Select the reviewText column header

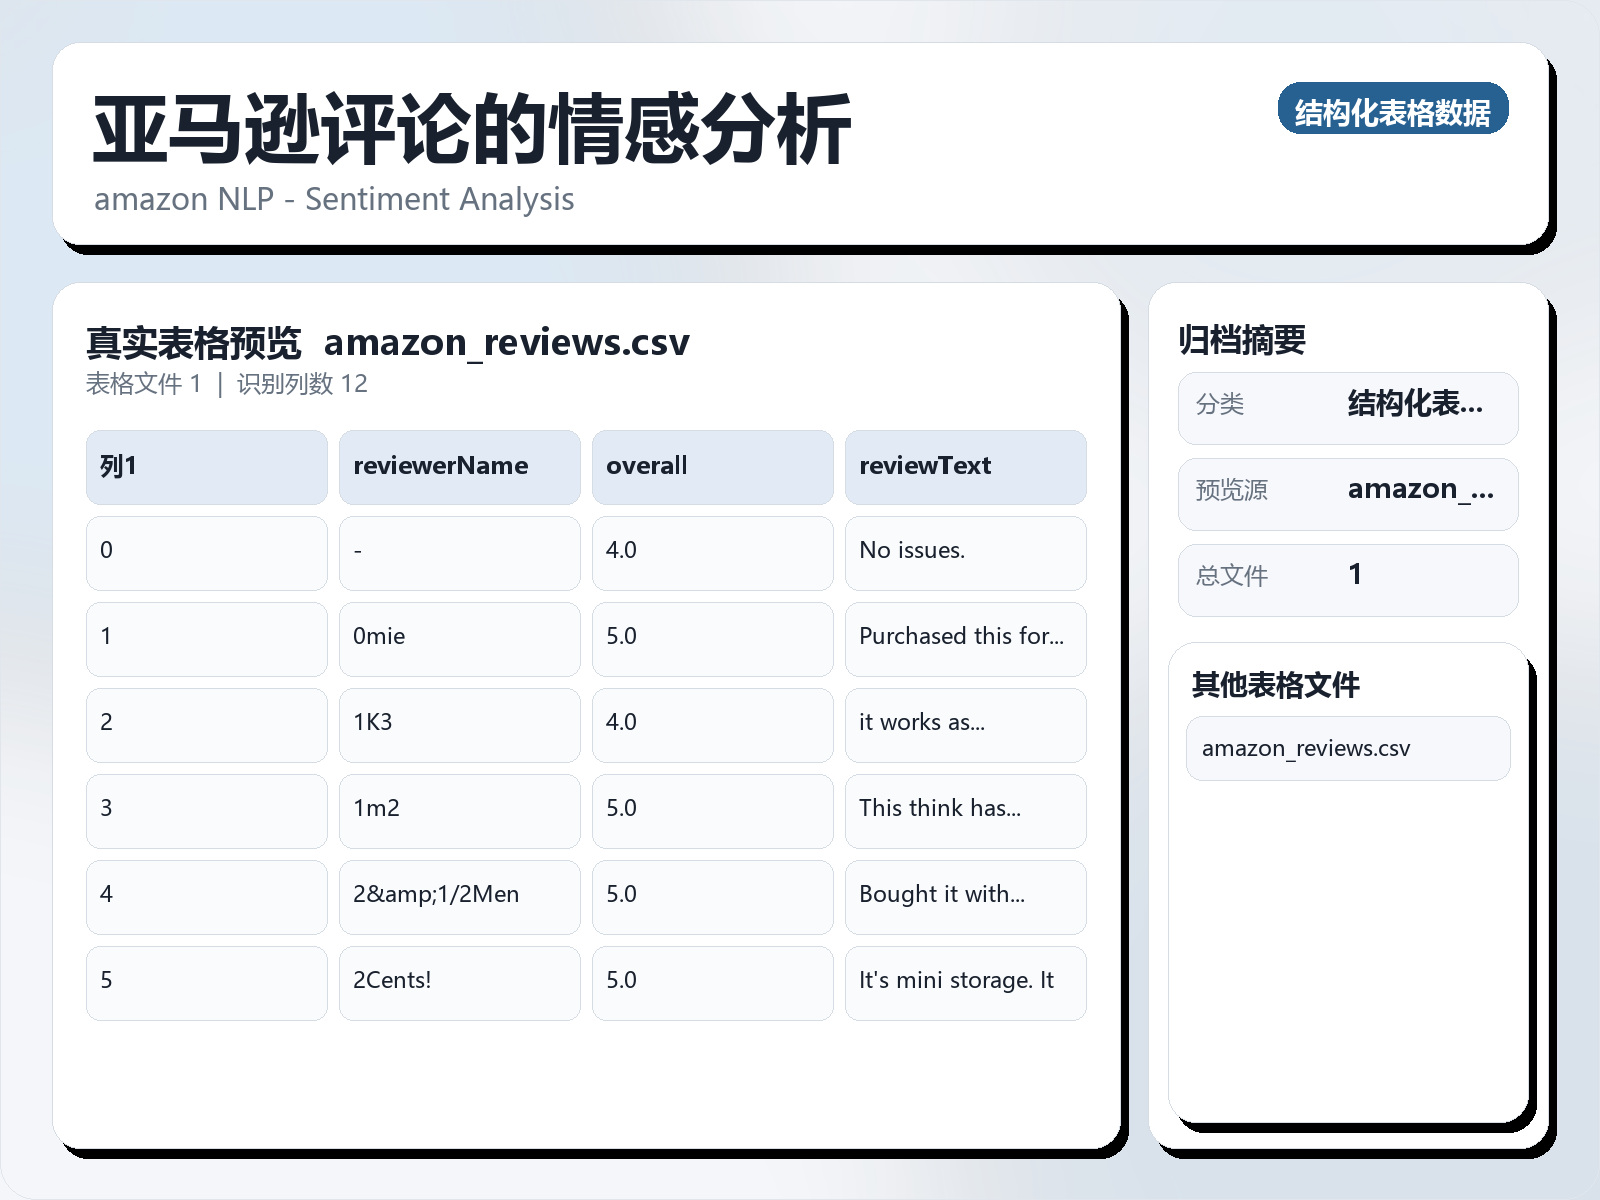[x=965, y=466]
